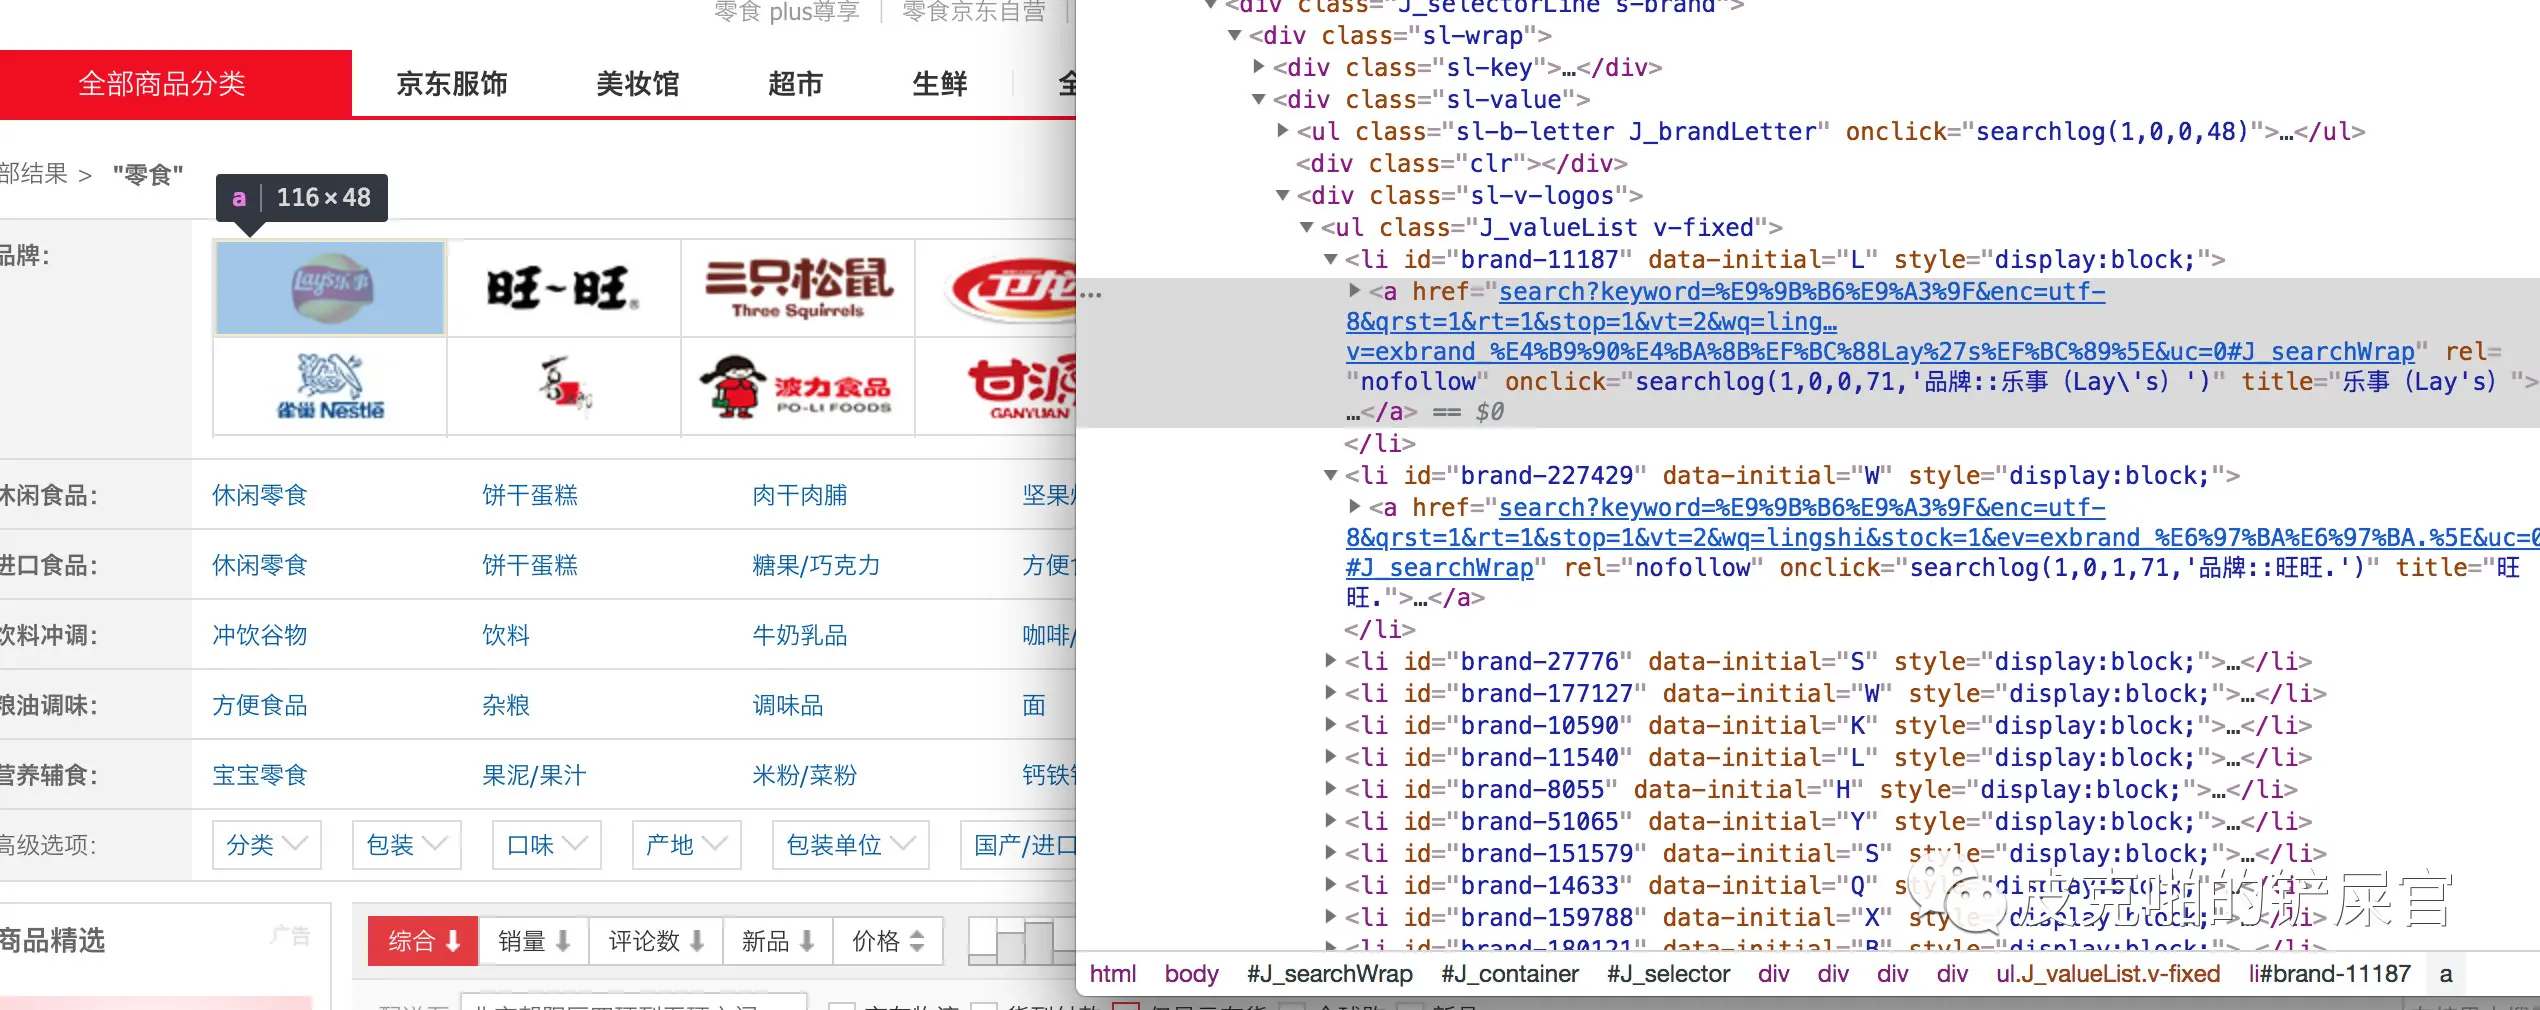Collapse the brand-227429 li node
The height and width of the screenshot is (1010, 2540).
pyautogui.click(x=1331, y=476)
